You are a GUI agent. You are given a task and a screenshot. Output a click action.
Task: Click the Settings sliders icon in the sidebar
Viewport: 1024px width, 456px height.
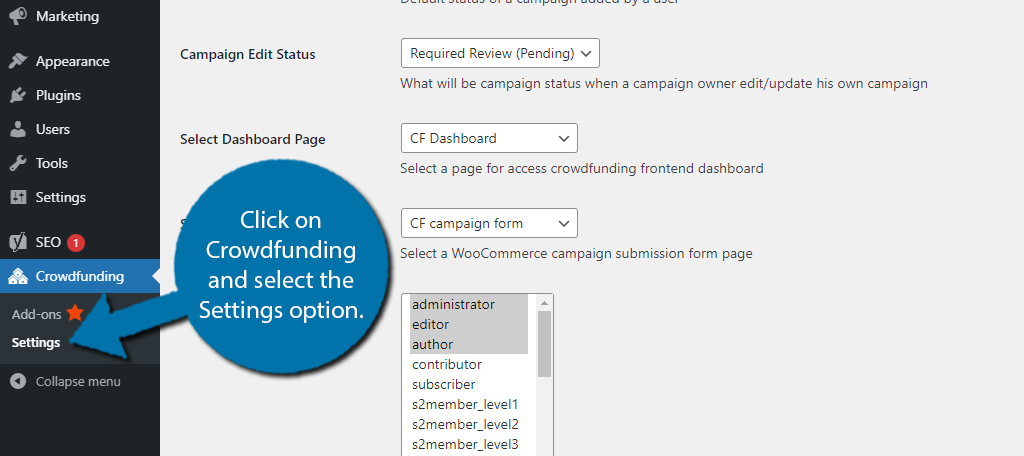point(18,197)
